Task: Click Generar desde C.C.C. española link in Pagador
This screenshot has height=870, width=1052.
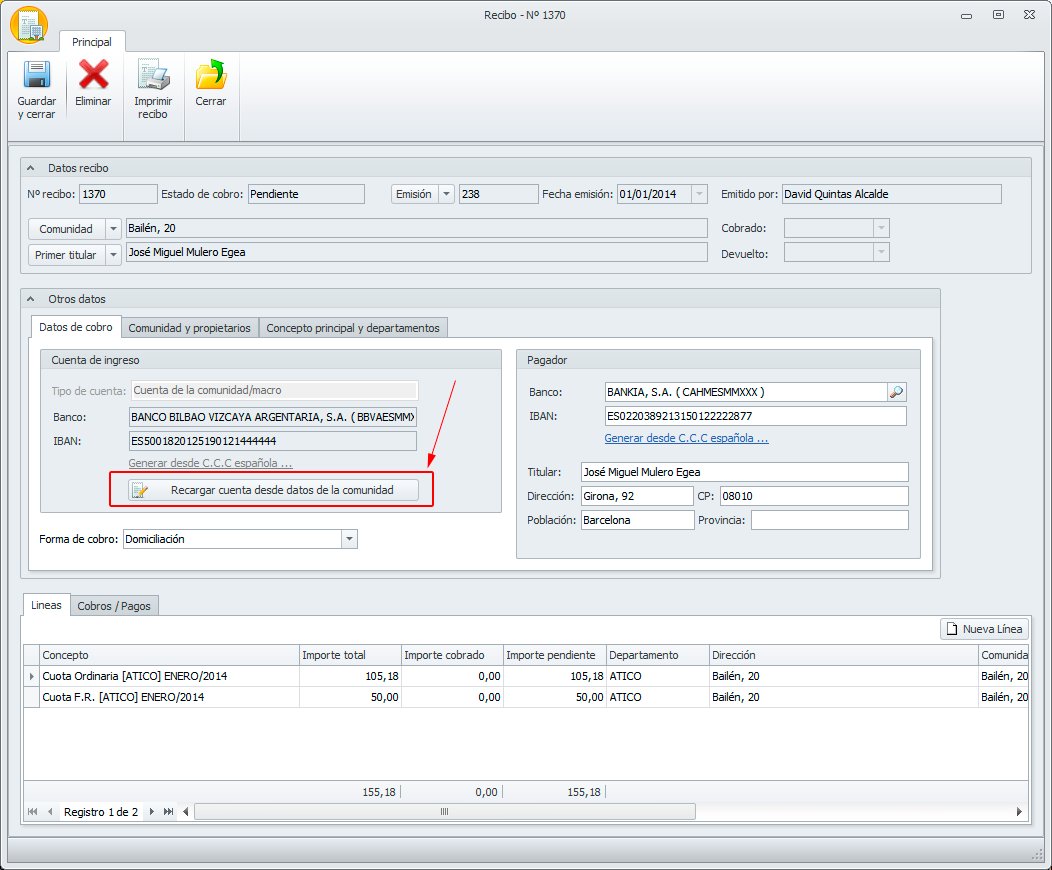Action: 686,438
